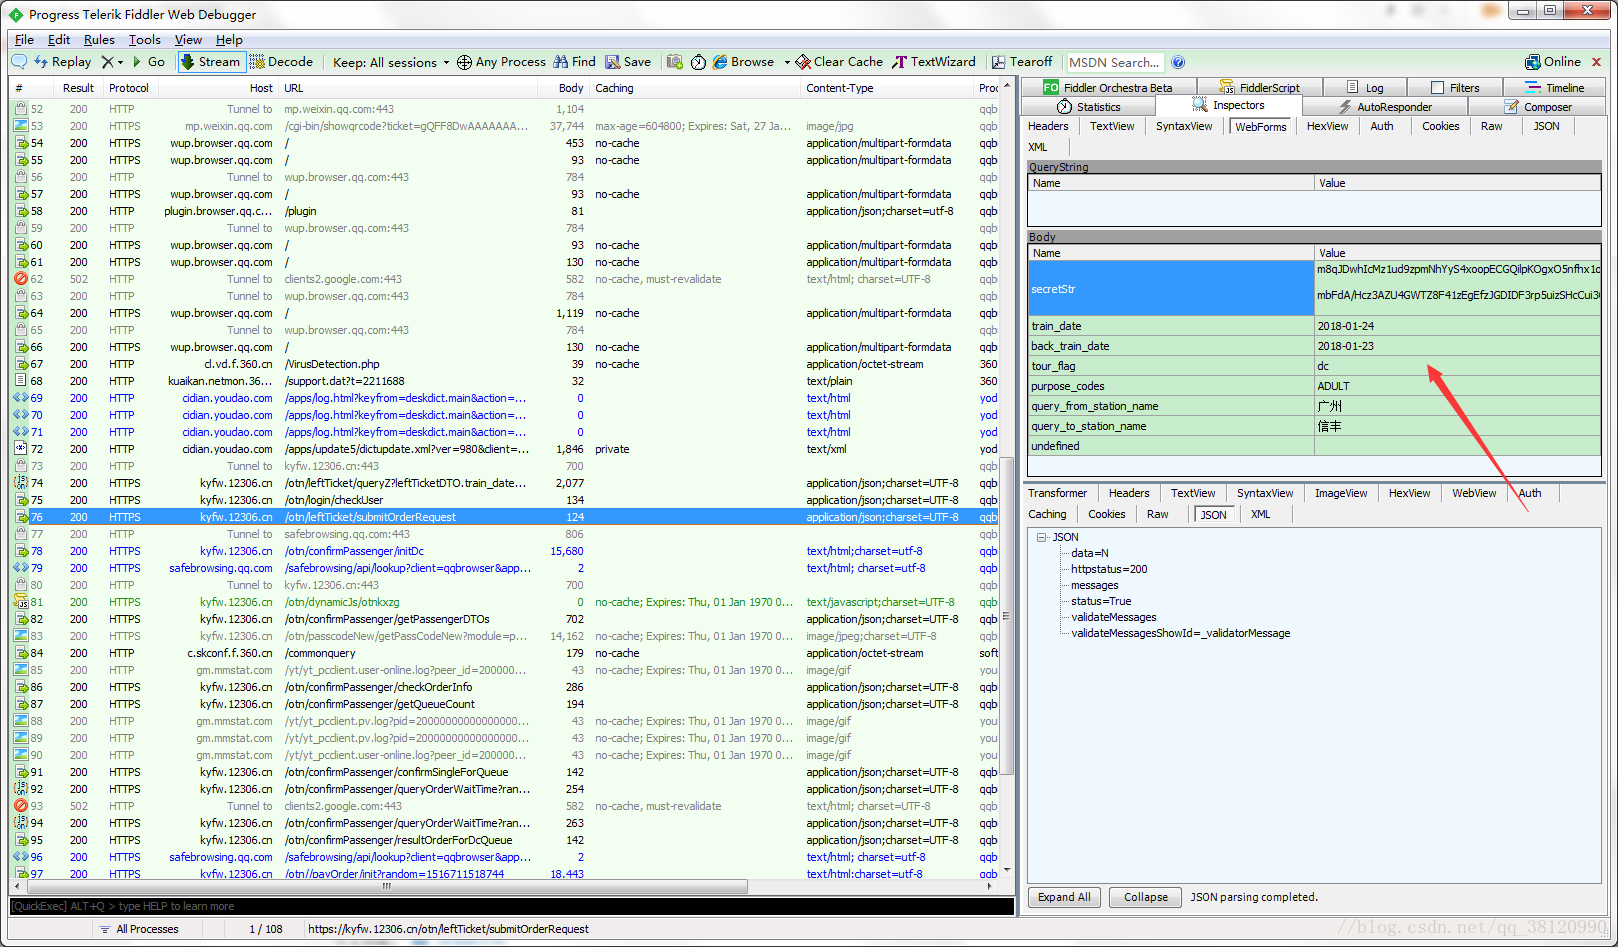Select the response Transformer tab
Screen dimensions: 1618x947
[x=1057, y=493]
